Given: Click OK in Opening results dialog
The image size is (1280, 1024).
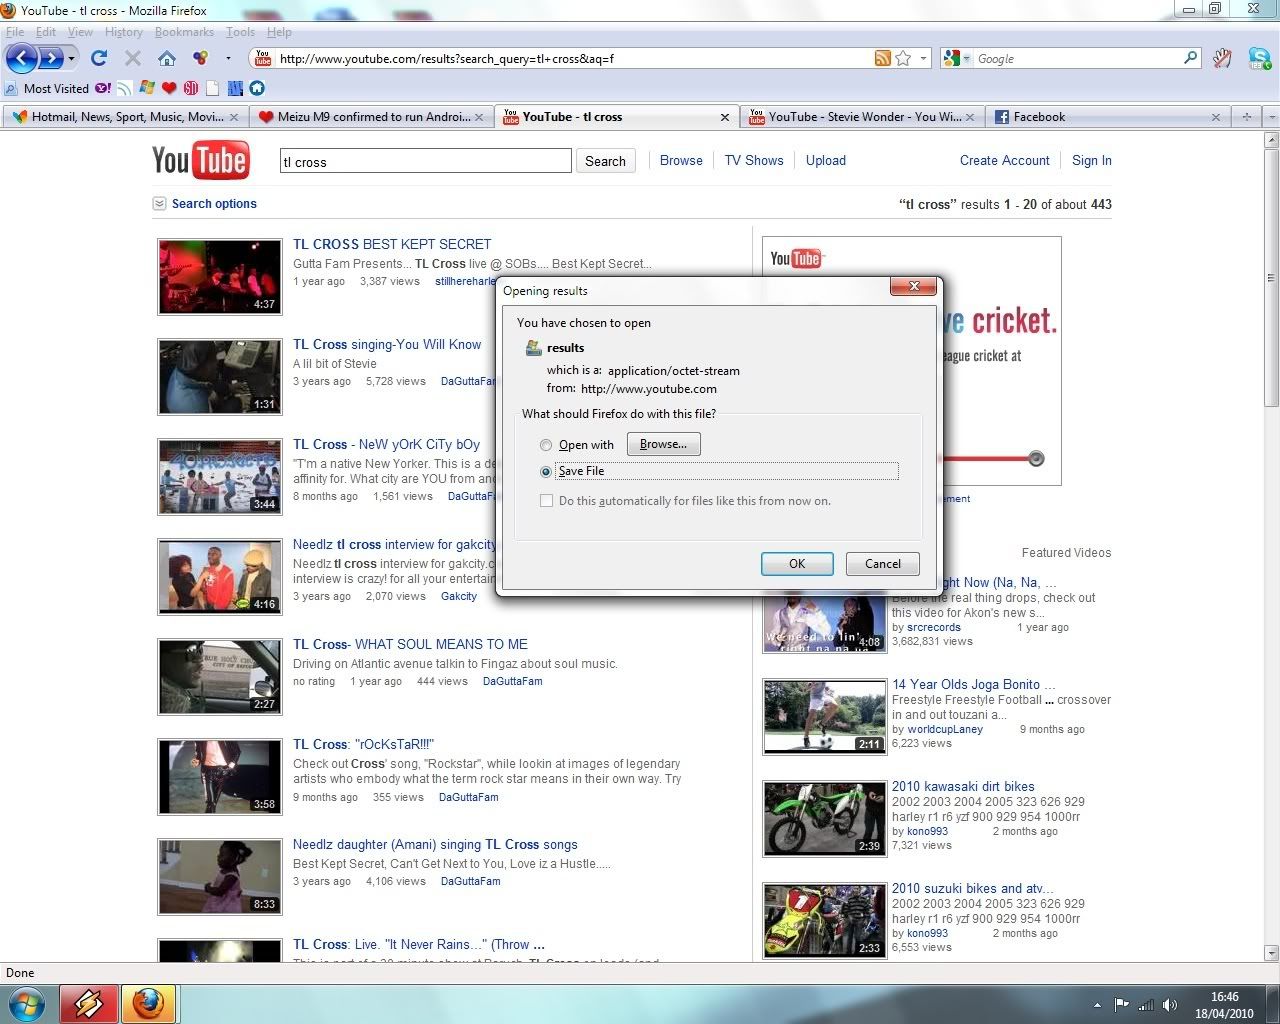Looking at the screenshot, I should point(797,564).
